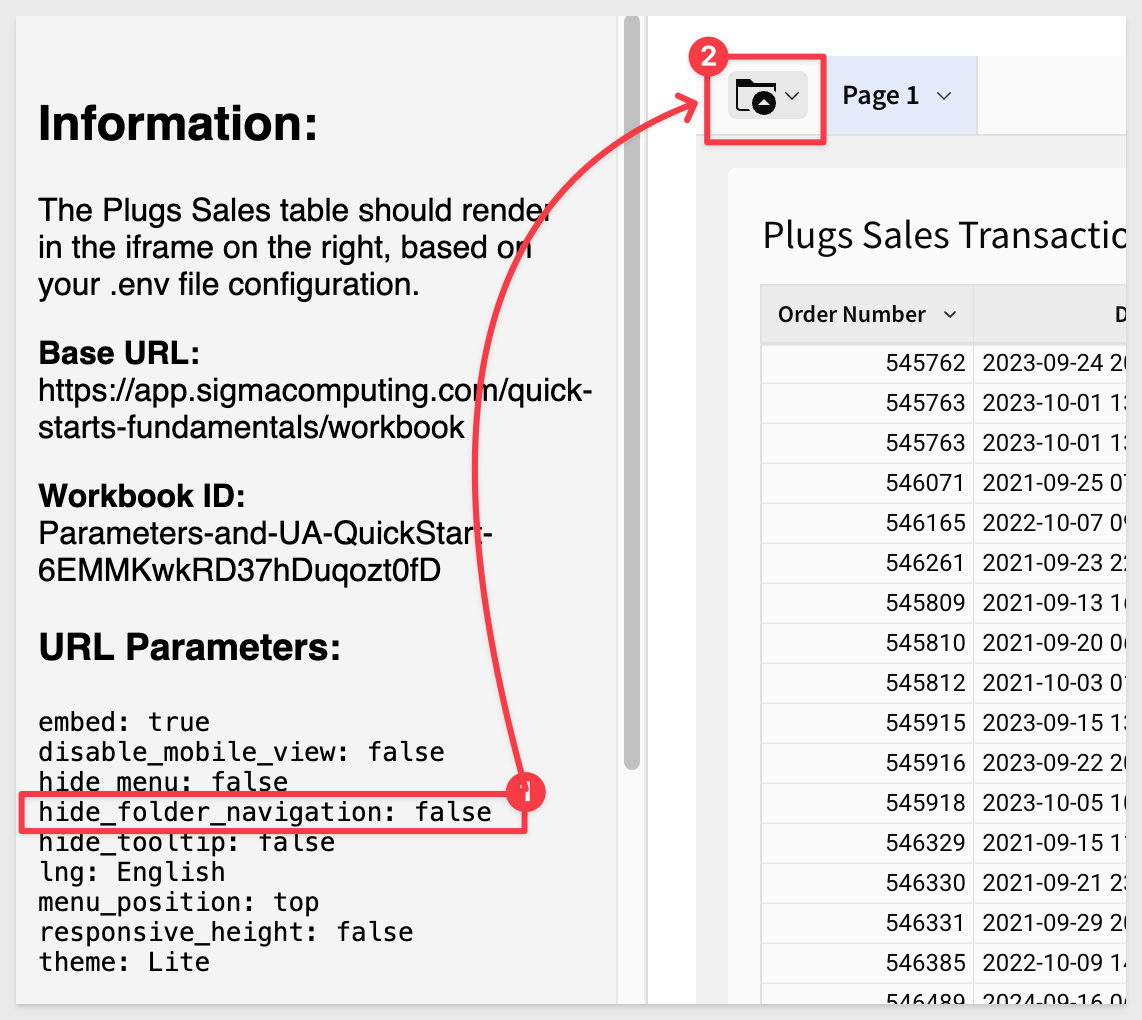Select order number cell 545762

coord(867,363)
